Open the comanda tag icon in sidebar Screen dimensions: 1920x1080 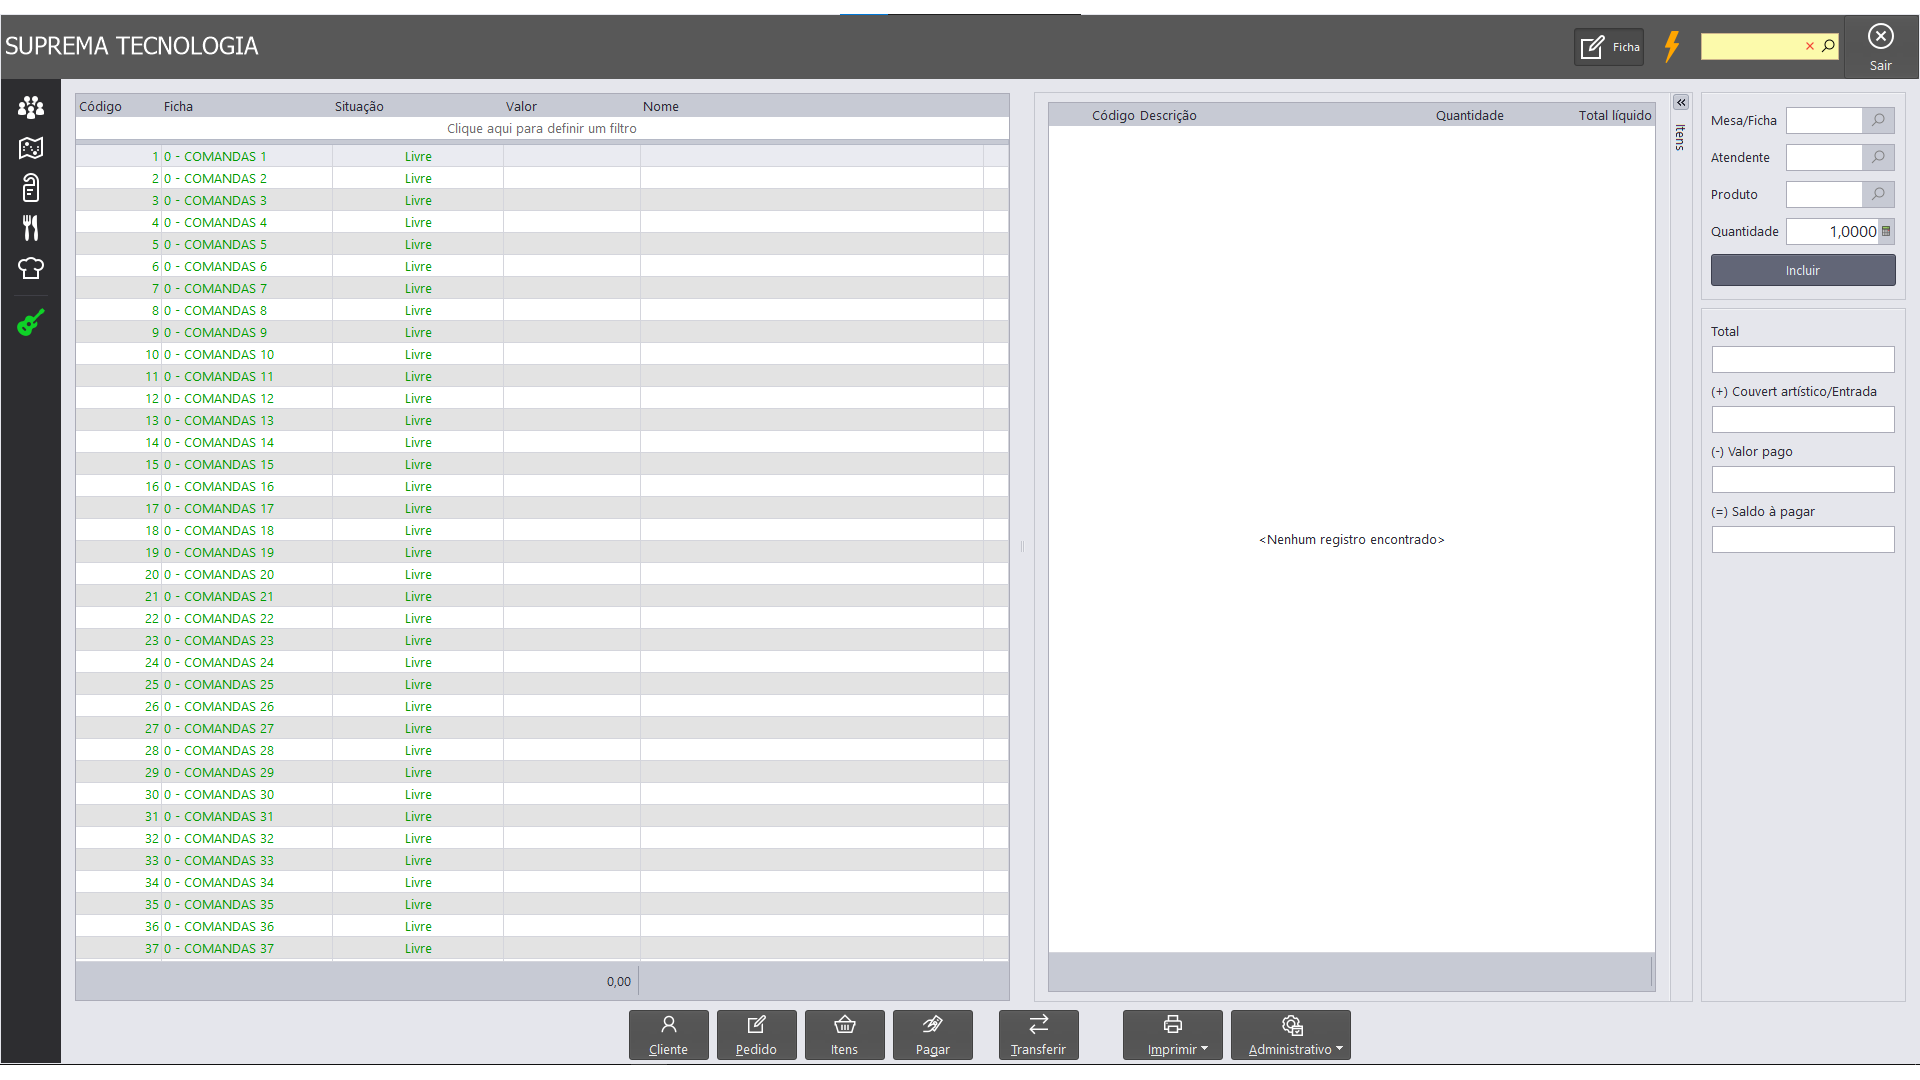pos(31,188)
